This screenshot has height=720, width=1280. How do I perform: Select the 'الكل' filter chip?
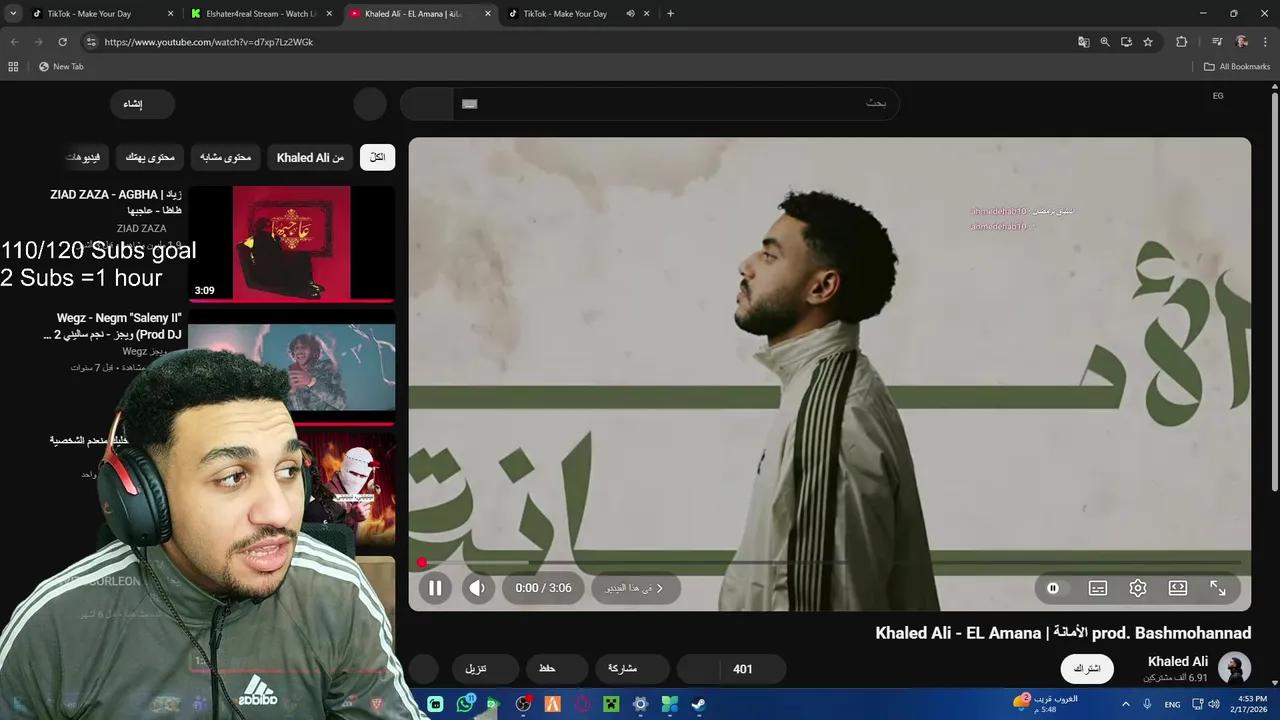(377, 157)
